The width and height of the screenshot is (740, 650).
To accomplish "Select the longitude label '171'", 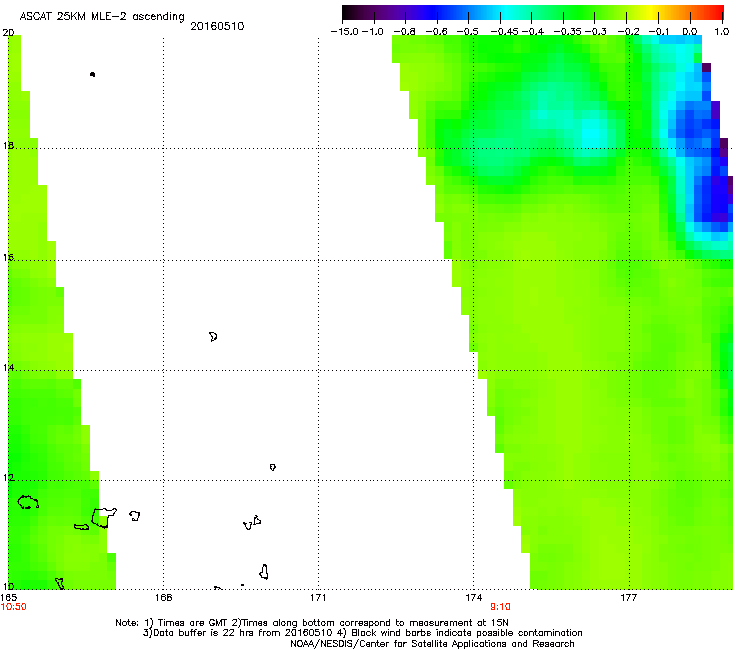I will pos(318,598).
